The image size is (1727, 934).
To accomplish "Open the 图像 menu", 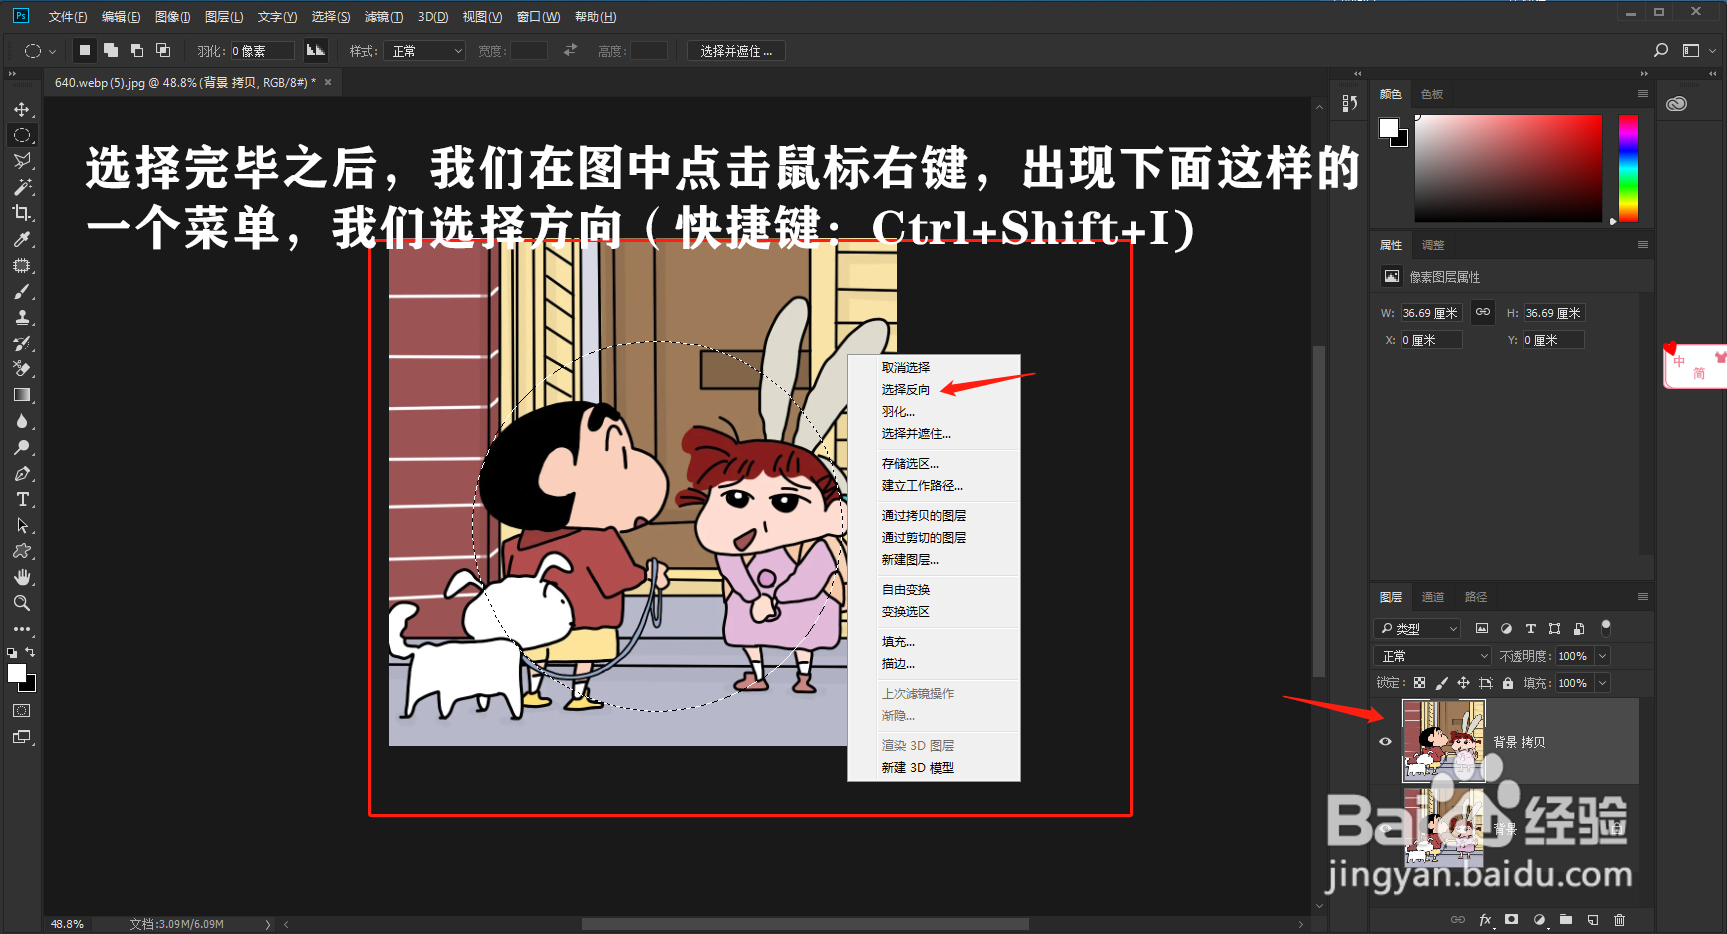I will pyautogui.click(x=172, y=17).
